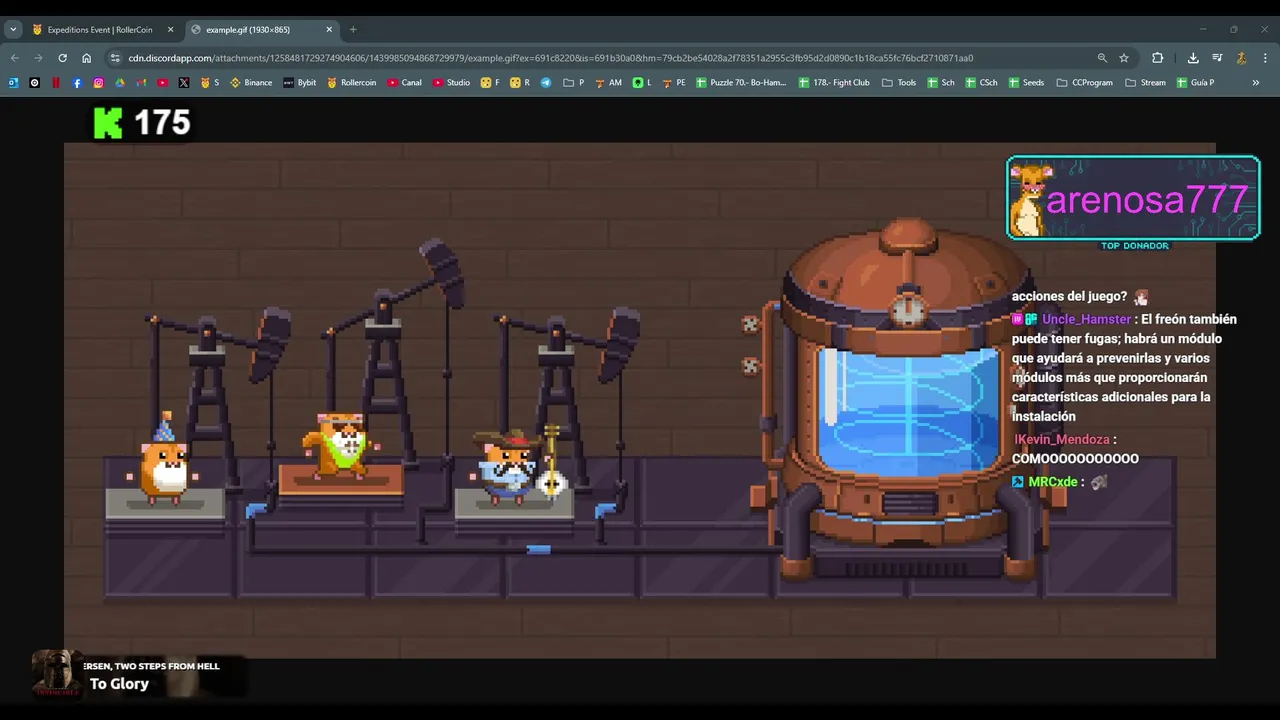Open the Seeds sheet bookmark
1280x720 pixels.
tap(1027, 83)
